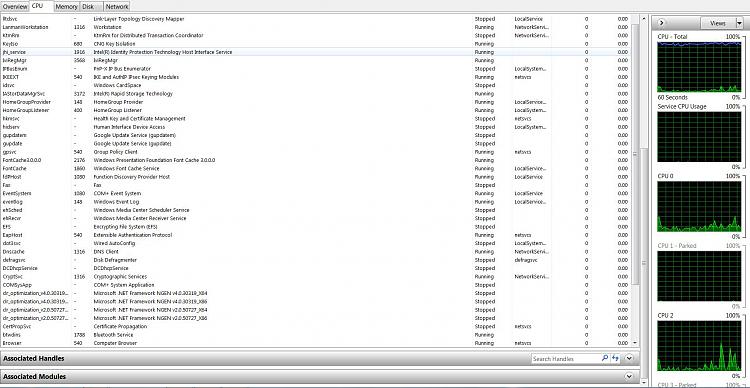Image resolution: width=750 pixels, height=388 pixels.
Task: Select the EFS service row
Action: click(x=316, y=227)
